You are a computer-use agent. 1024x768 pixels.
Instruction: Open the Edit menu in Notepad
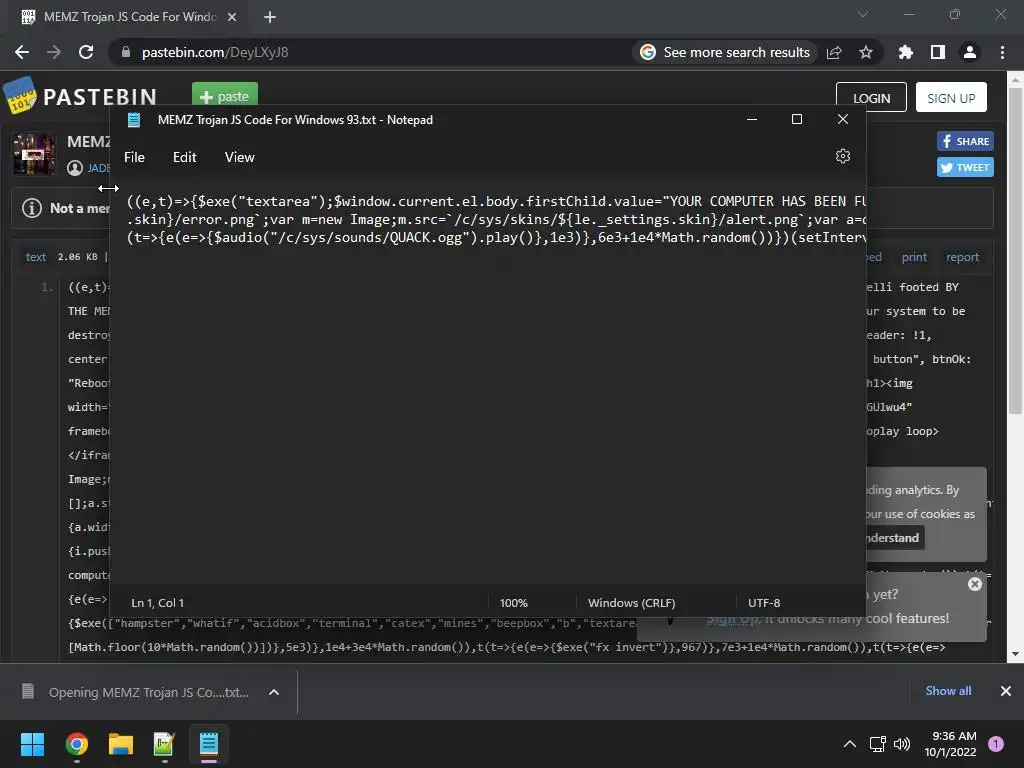click(x=185, y=157)
